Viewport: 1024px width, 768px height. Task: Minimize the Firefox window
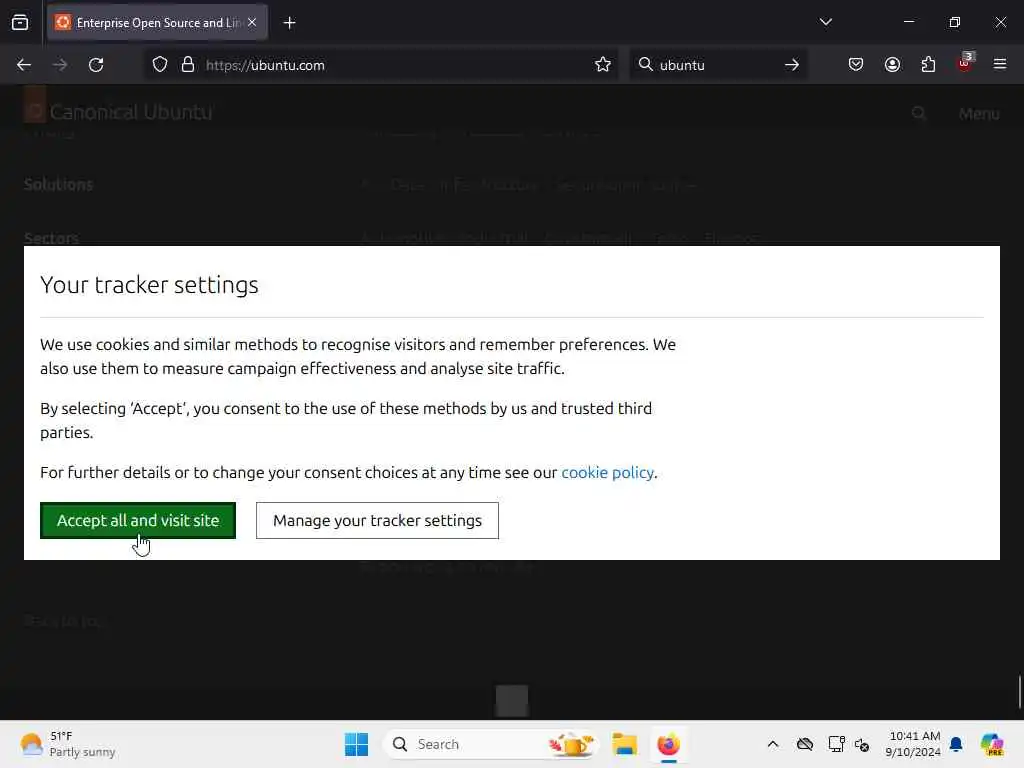(909, 22)
